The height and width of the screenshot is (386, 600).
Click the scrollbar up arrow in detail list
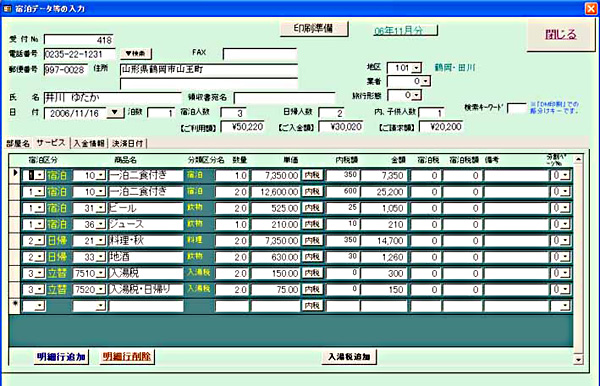[578, 159]
